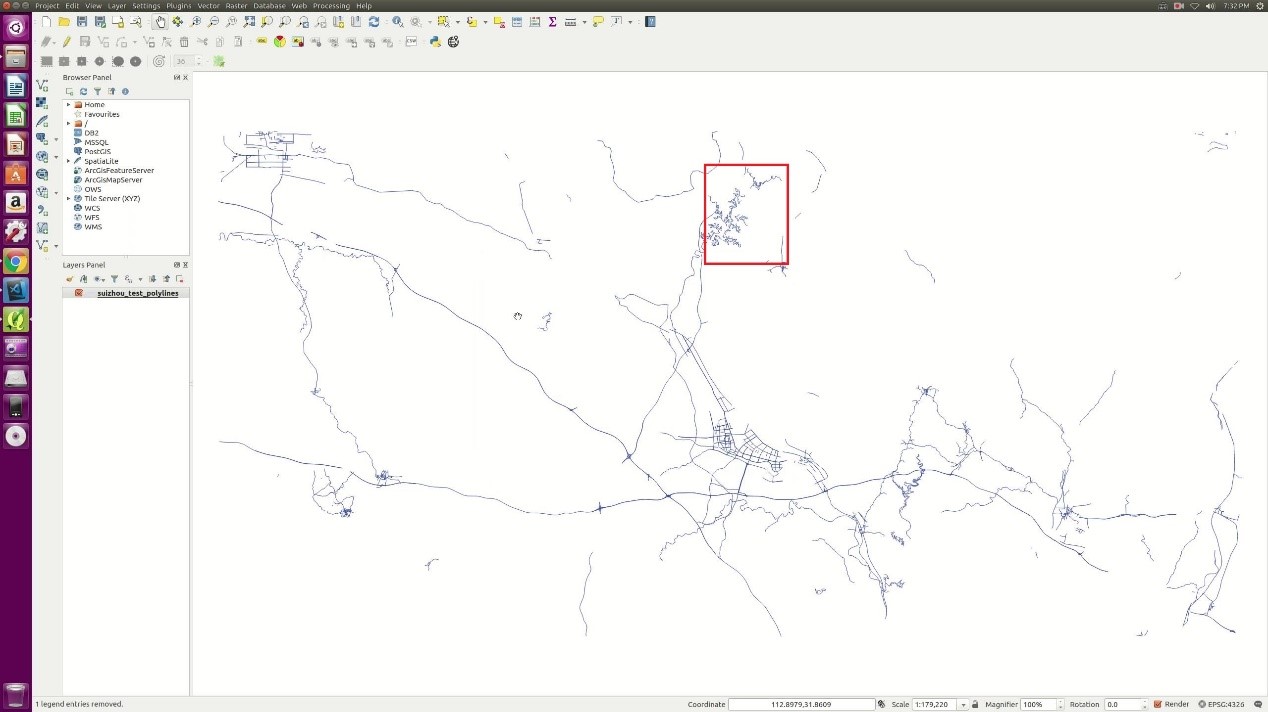Click the Zoom Full extent icon
This screenshot has height=712, width=1268.
point(249,22)
